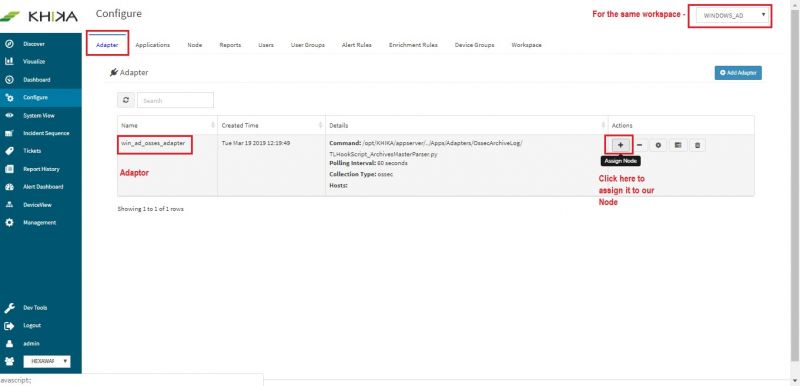Click the Assign Node plus icon
800x386 pixels.
click(620, 145)
